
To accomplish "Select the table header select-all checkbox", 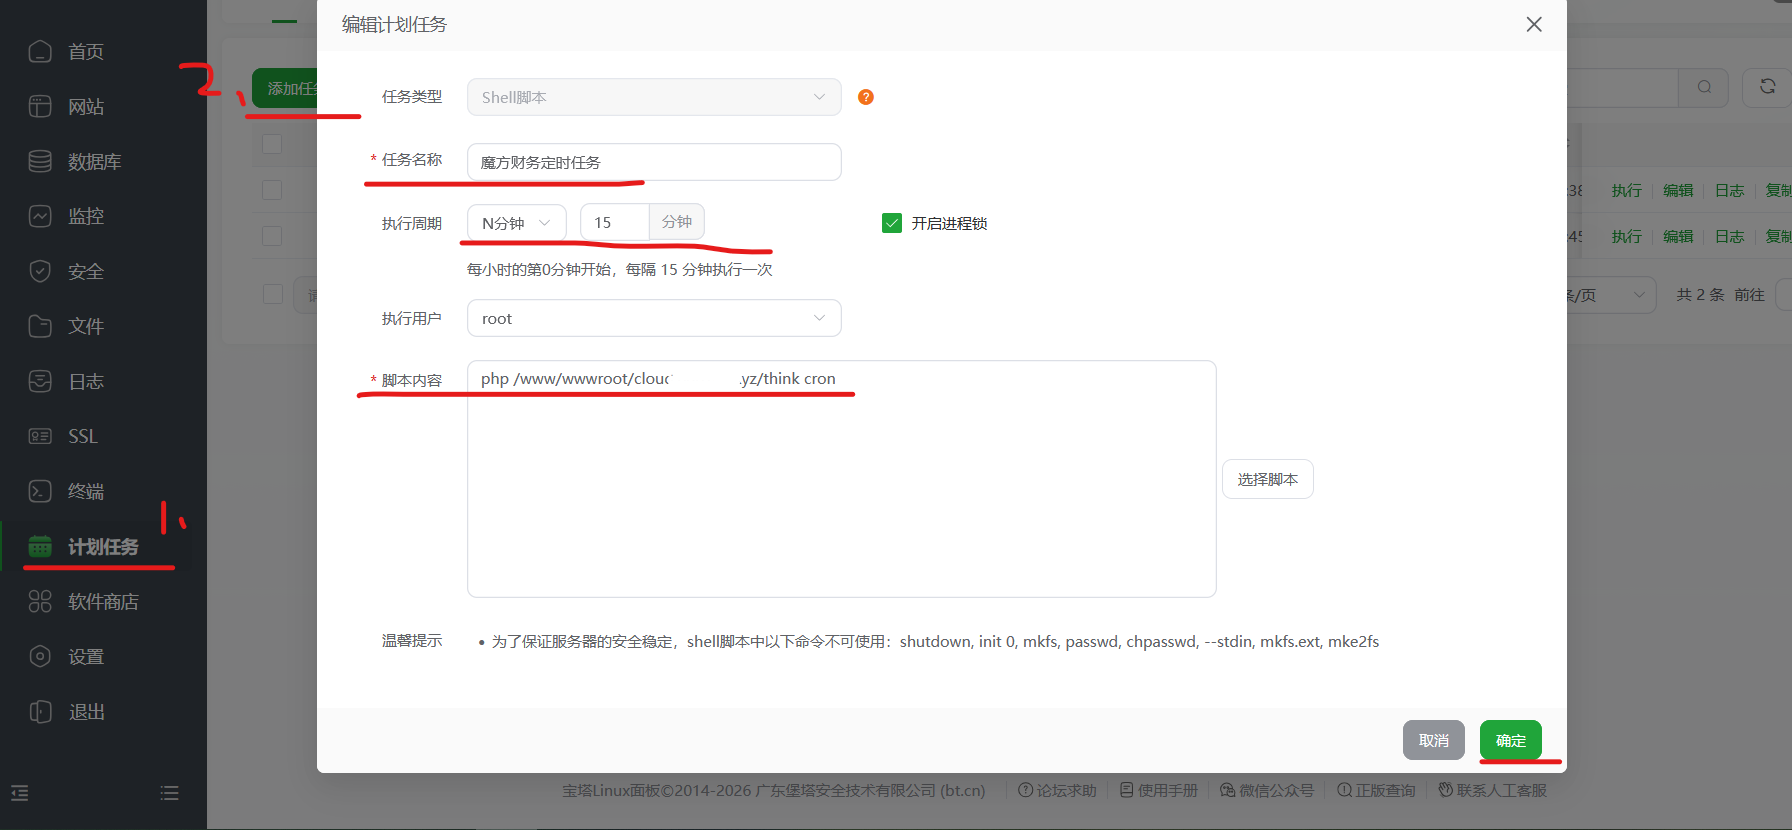I will pos(272,144).
